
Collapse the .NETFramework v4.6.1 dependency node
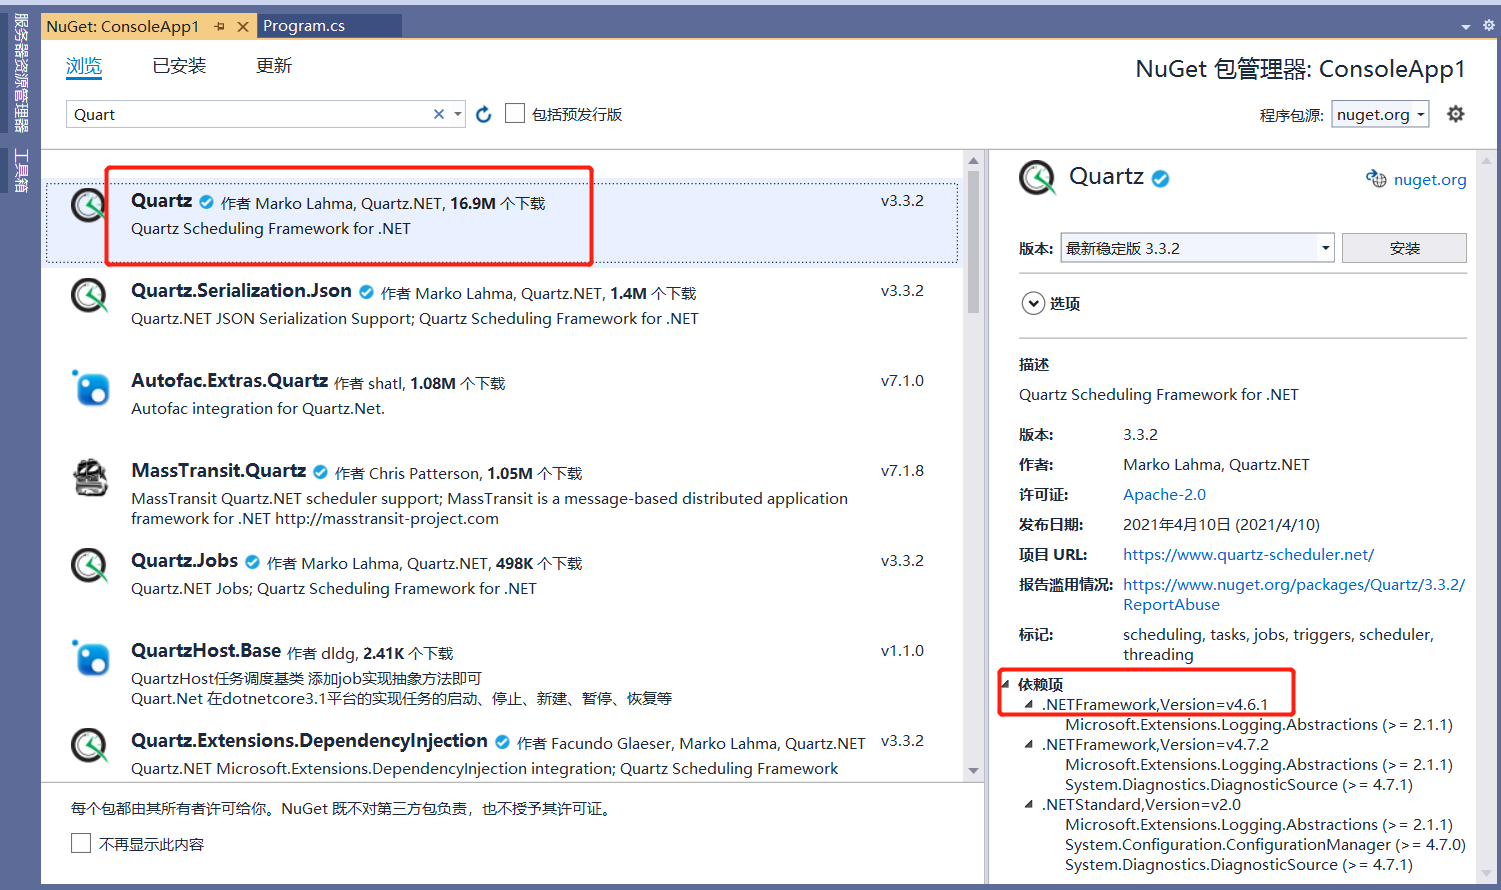point(1028,704)
